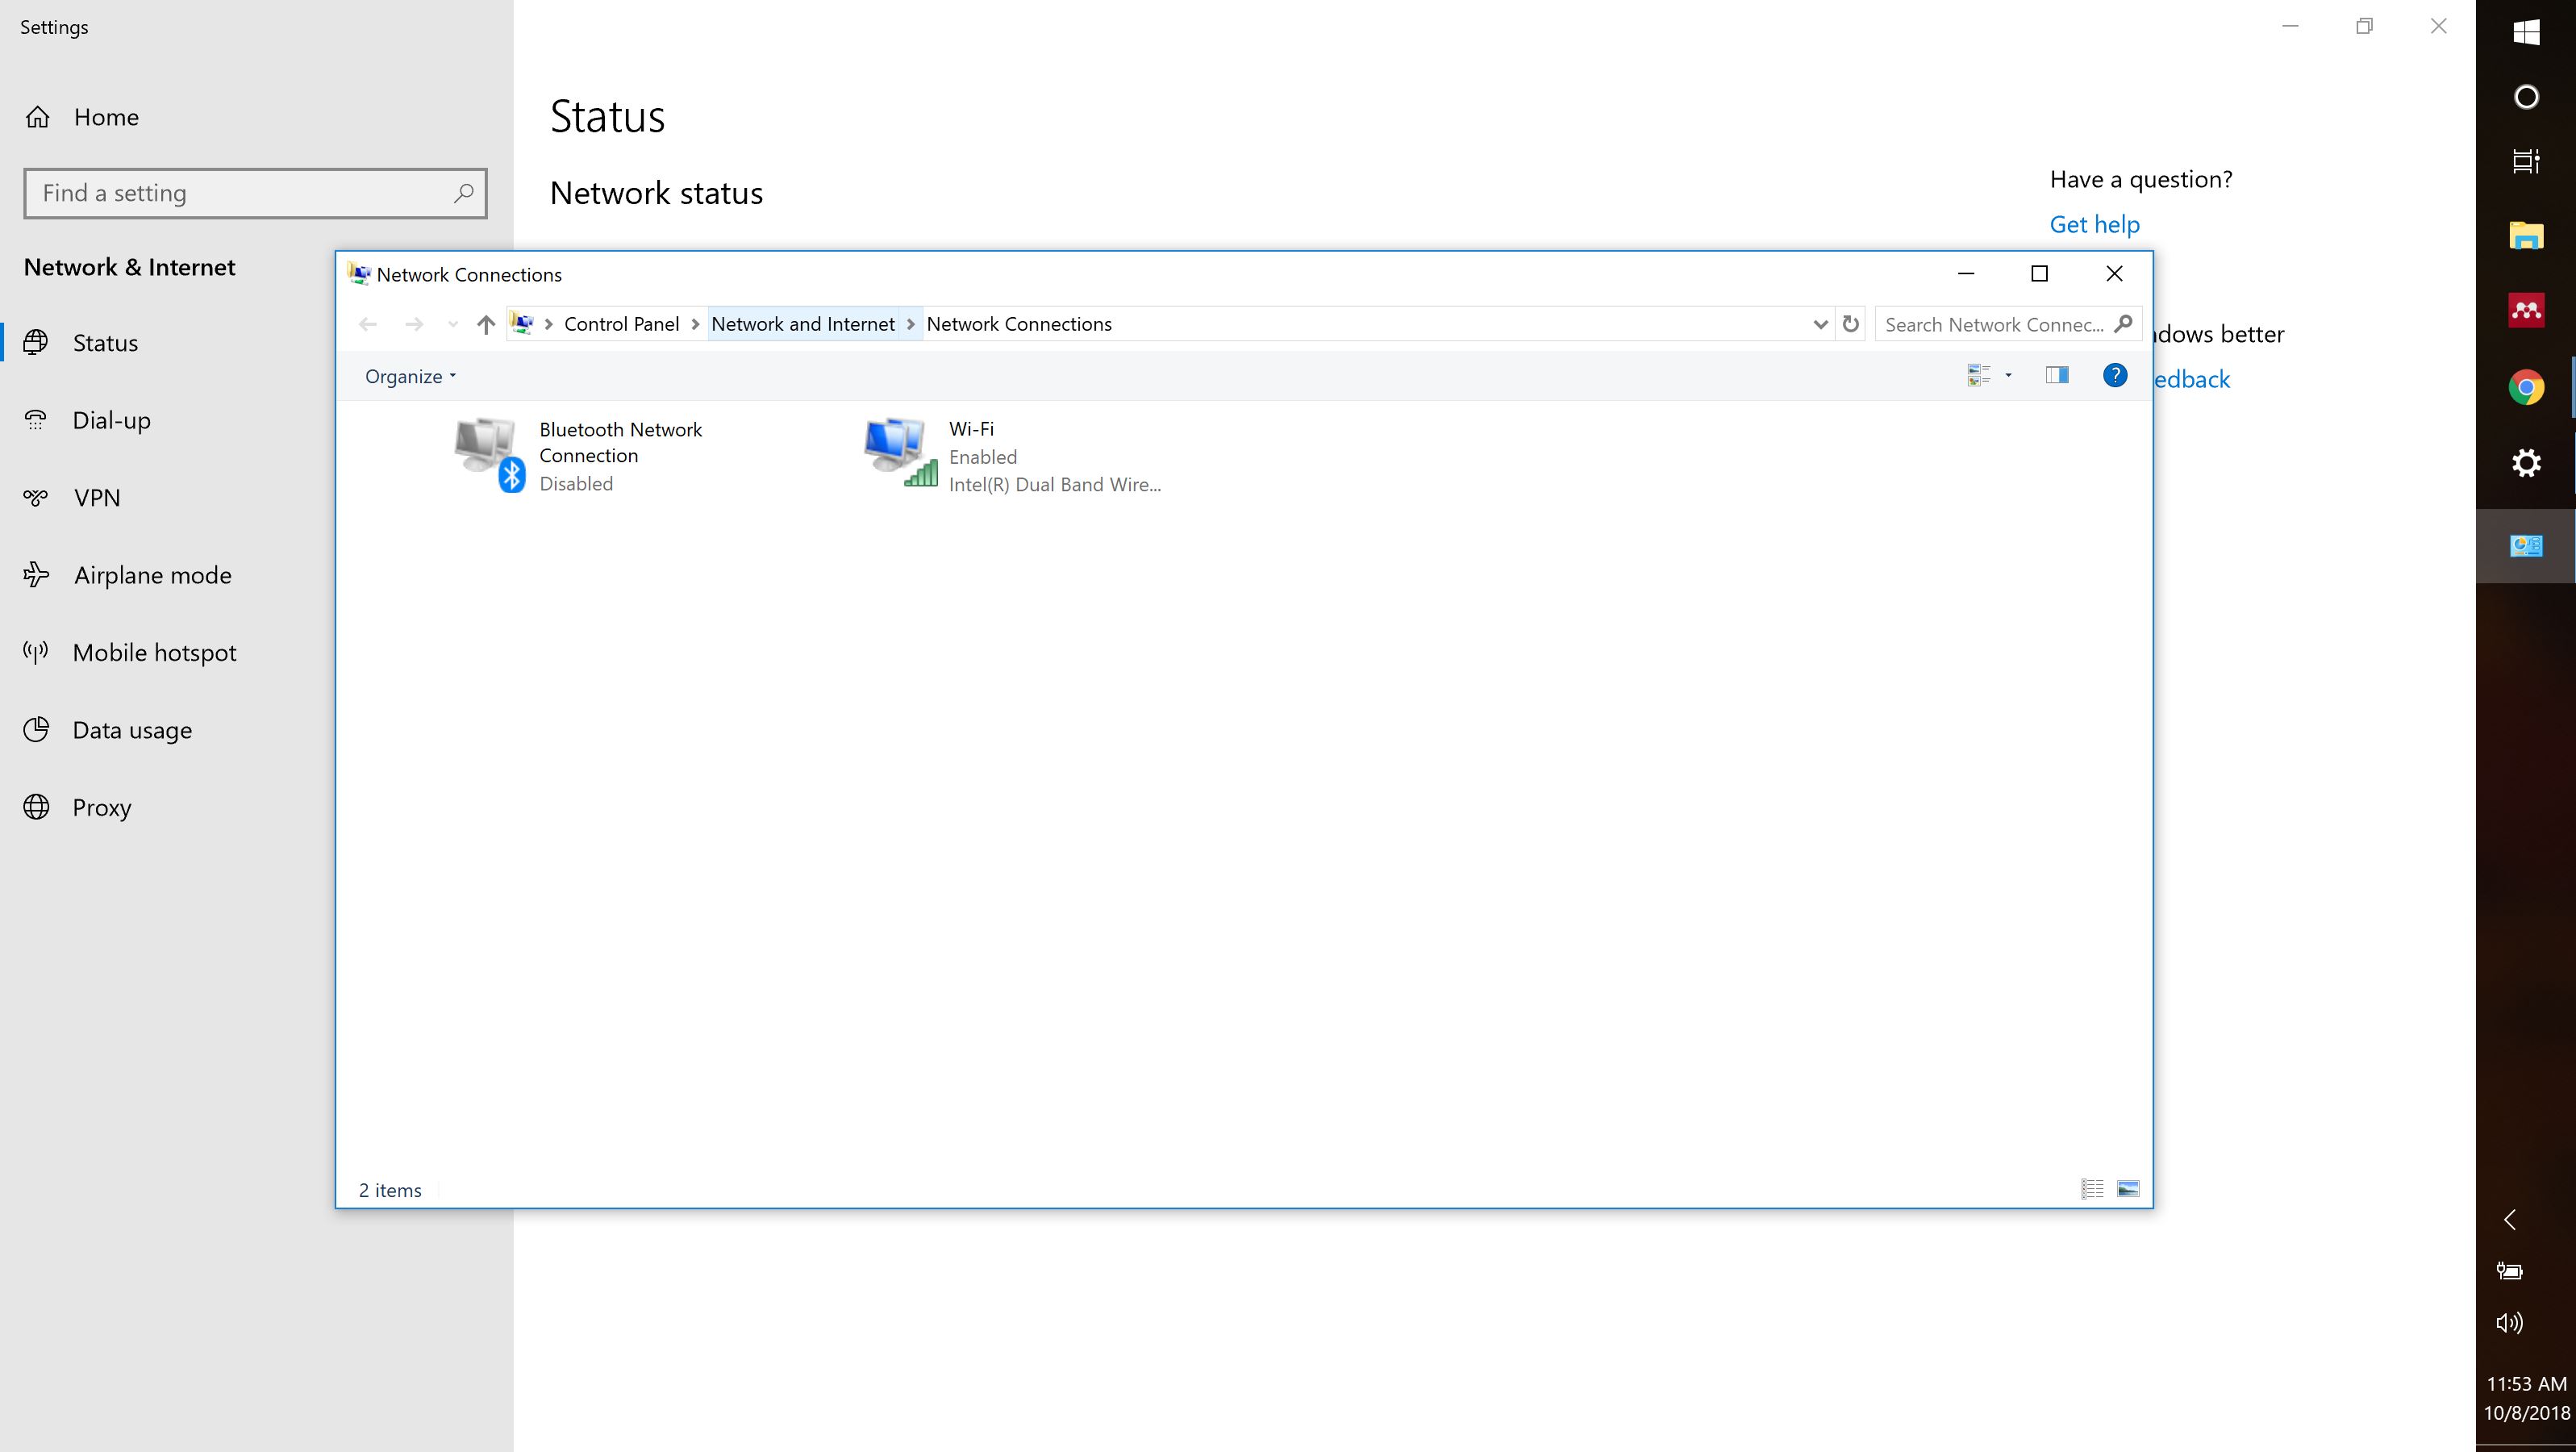Open the change your view dropdown arrow
Screen dimensions: 2576x1452
click(2008, 375)
